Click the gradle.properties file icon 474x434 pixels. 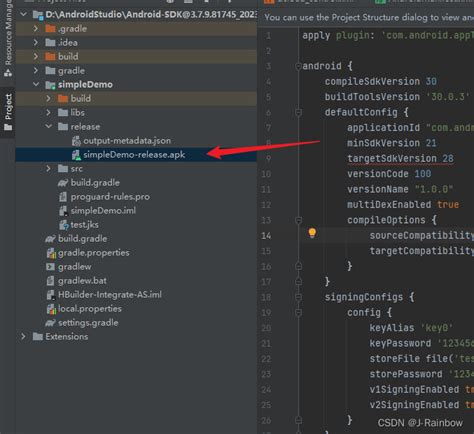[51, 253]
